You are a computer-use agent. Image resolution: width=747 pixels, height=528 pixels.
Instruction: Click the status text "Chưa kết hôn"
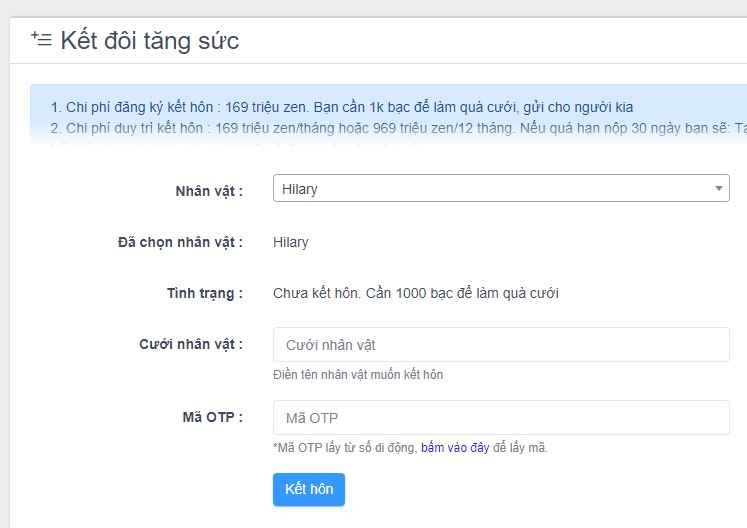point(317,293)
